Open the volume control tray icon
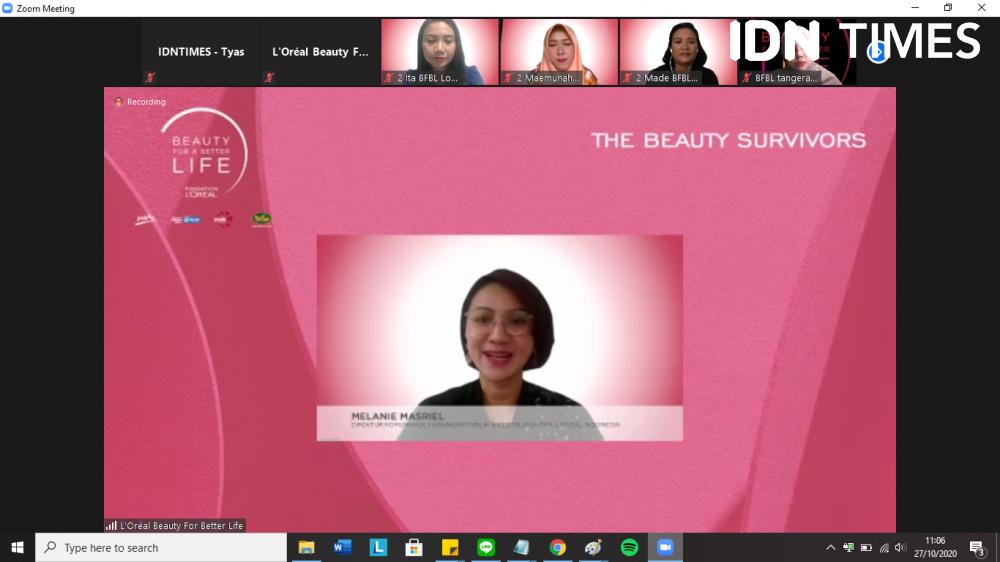This screenshot has width=1000, height=562. (900, 547)
